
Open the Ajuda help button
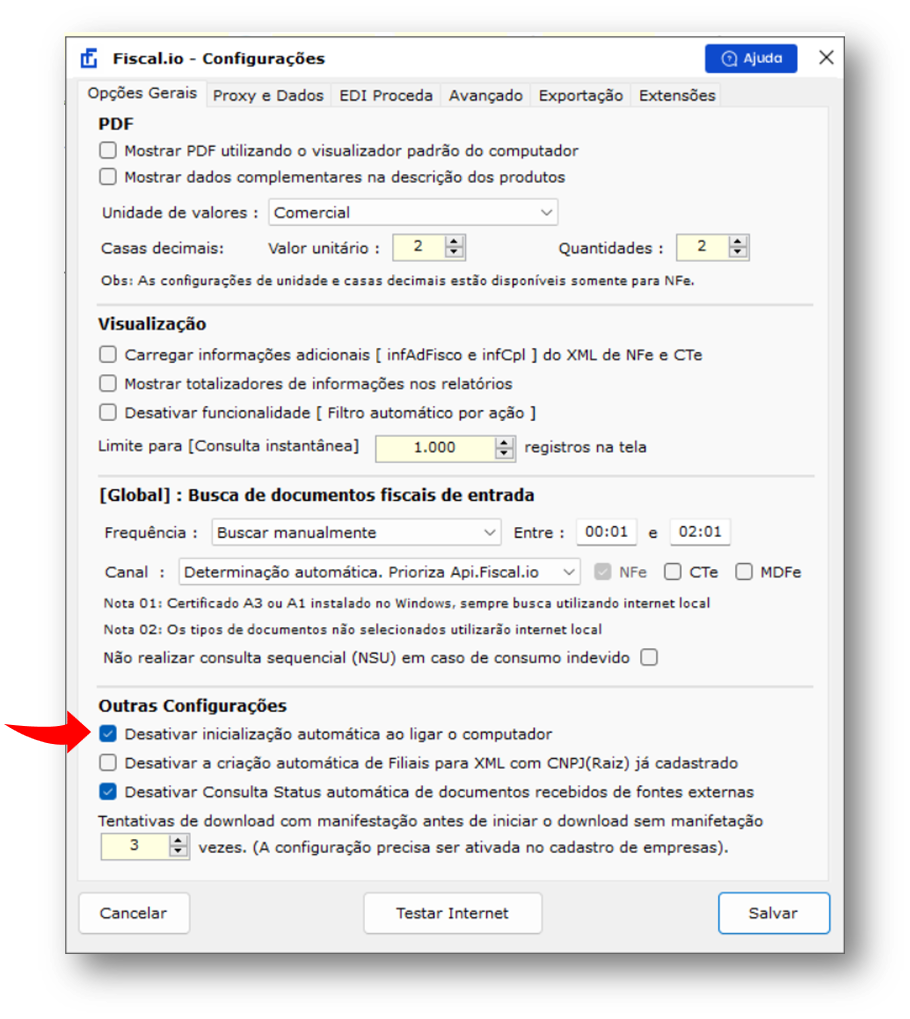click(751, 58)
